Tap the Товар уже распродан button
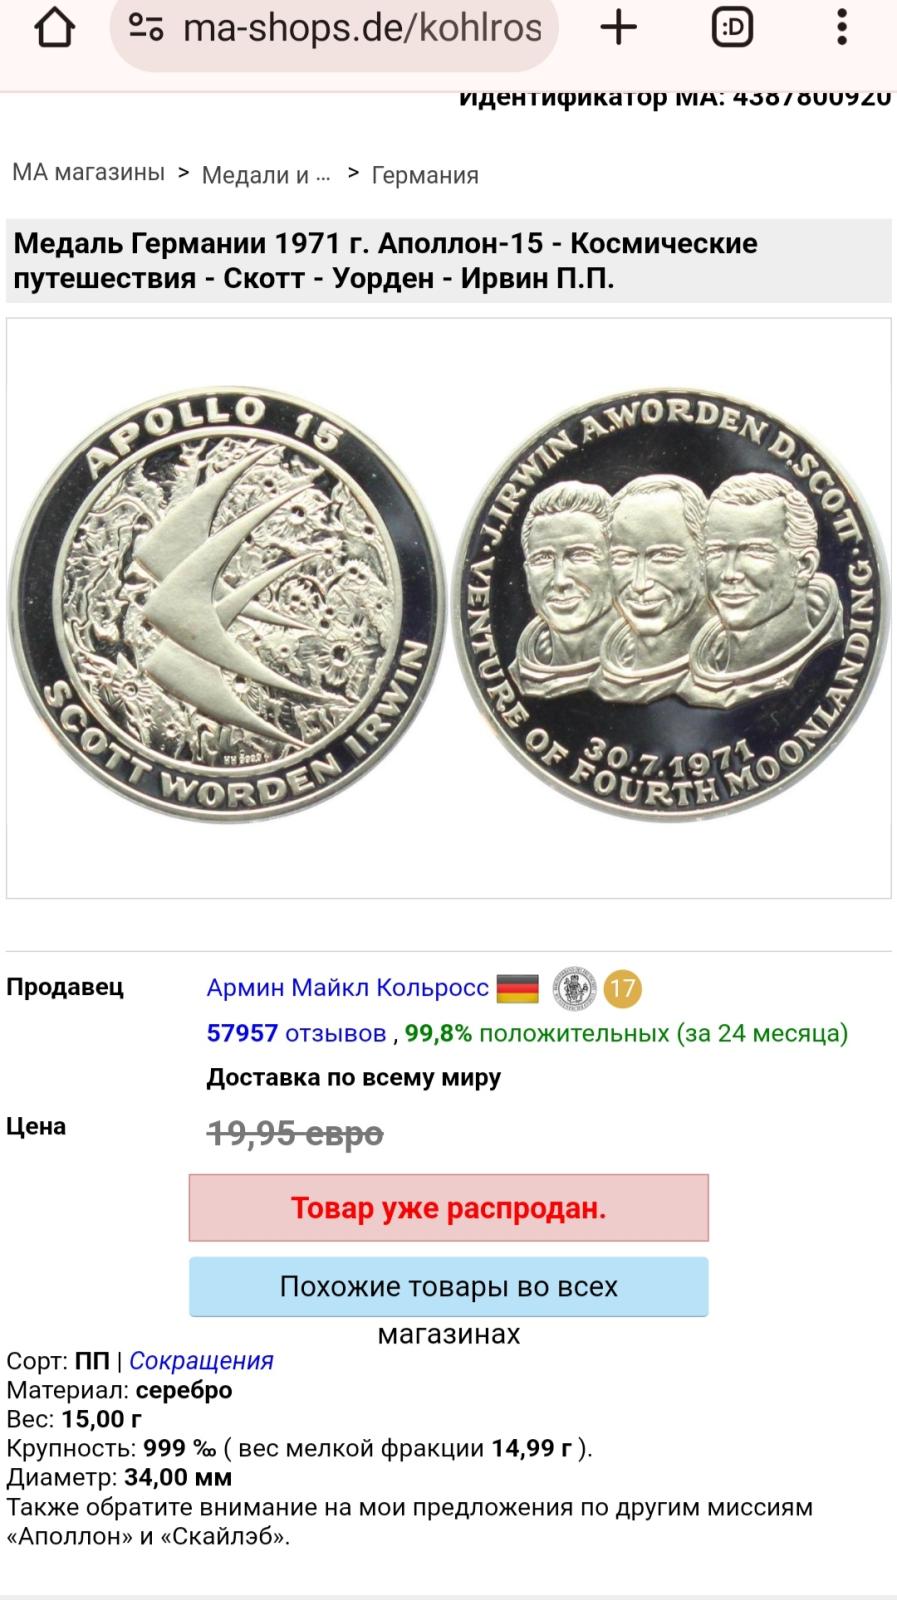The width and height of the screenshot is (897, 1600). click(x=449, y=1208)
